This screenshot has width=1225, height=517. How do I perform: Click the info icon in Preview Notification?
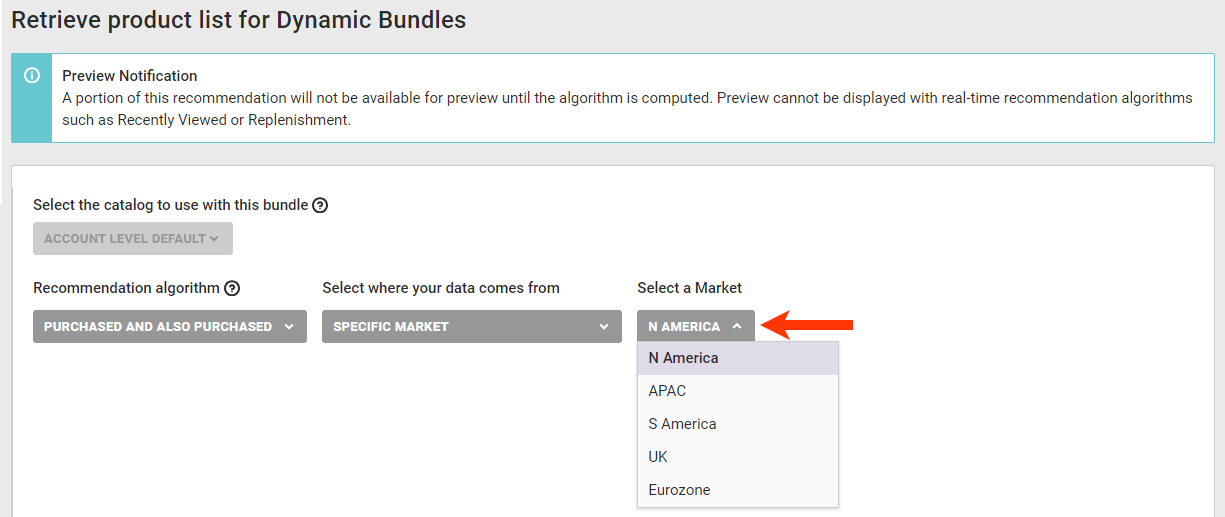tap(32, 76)
